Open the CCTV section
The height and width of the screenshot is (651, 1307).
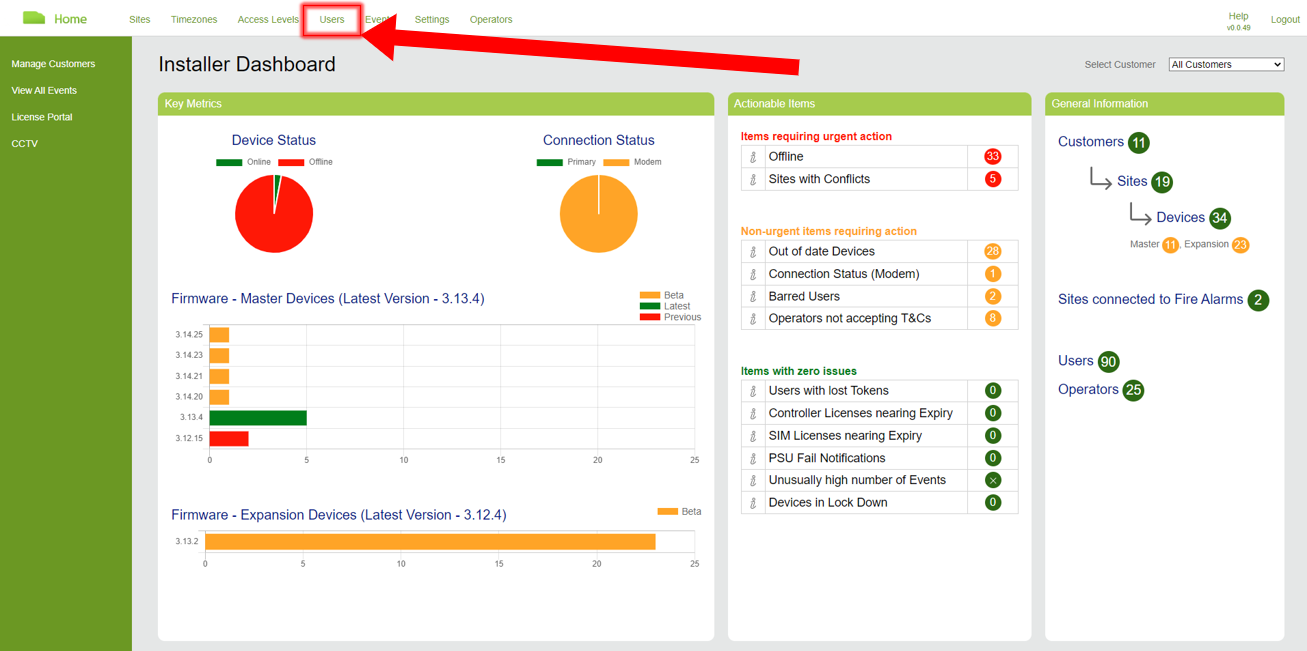[x=24, y=143]
